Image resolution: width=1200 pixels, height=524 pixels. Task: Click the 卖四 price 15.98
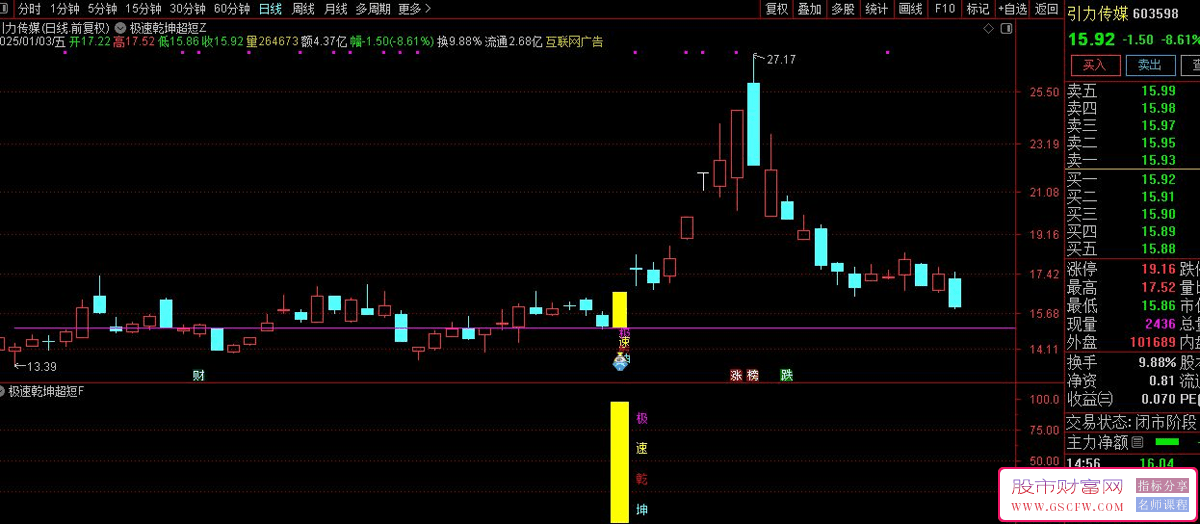1158,108
